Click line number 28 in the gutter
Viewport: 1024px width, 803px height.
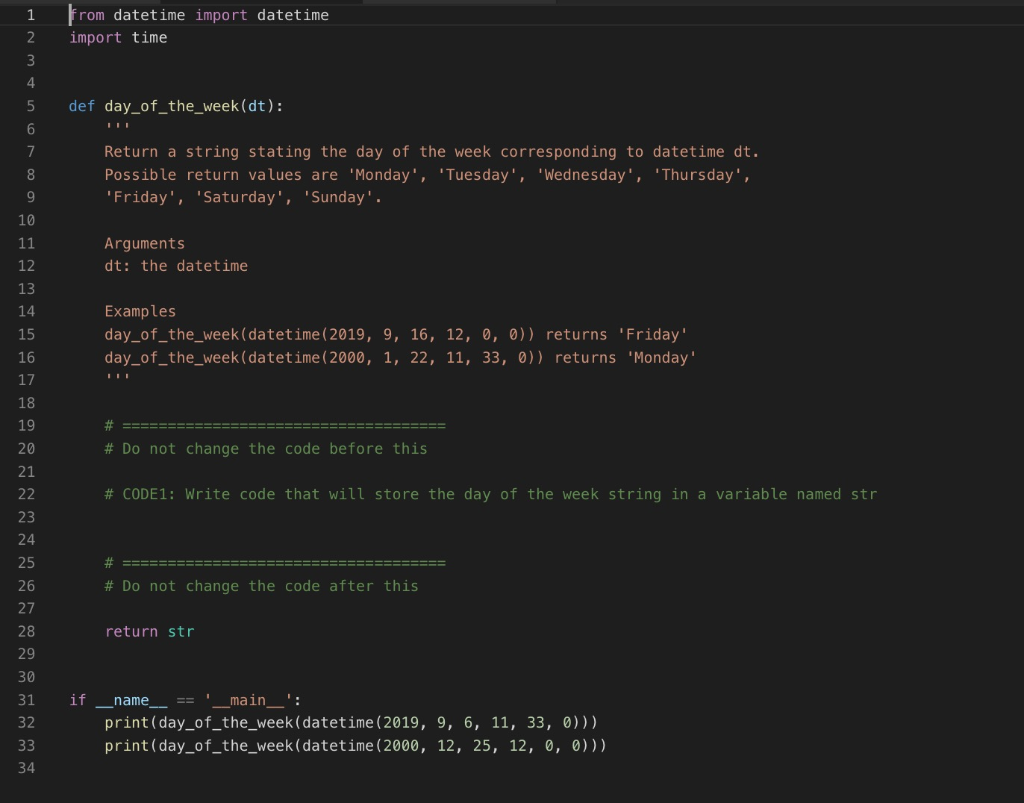(26, 632)
